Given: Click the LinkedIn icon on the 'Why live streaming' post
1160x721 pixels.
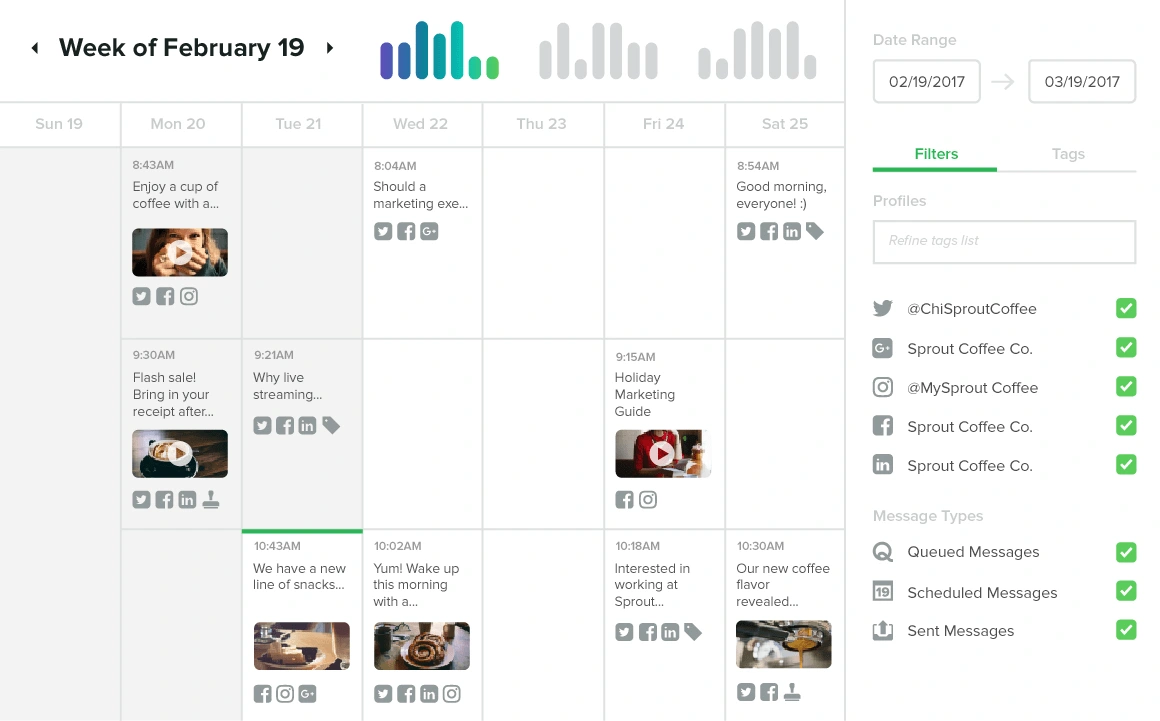Looking at the screenshot, I should click(x=307, y=425).
